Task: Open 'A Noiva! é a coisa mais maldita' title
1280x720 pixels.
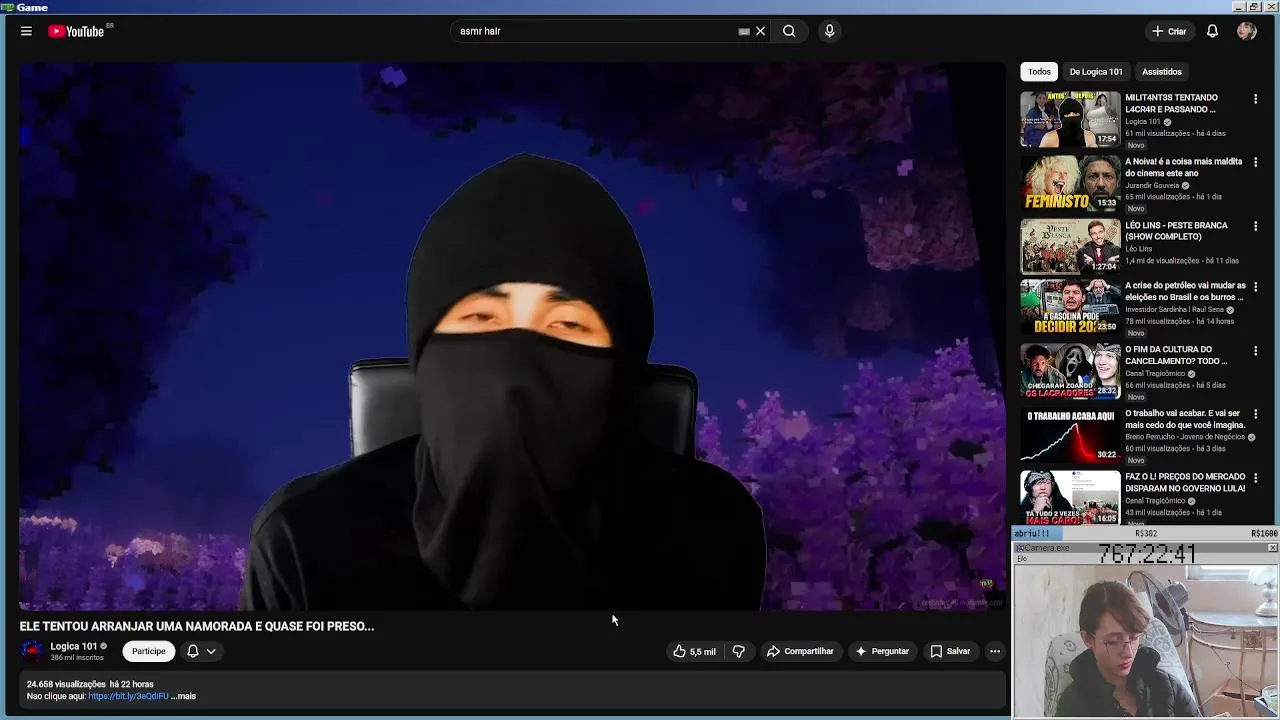Action: [x=1184, y=167]
